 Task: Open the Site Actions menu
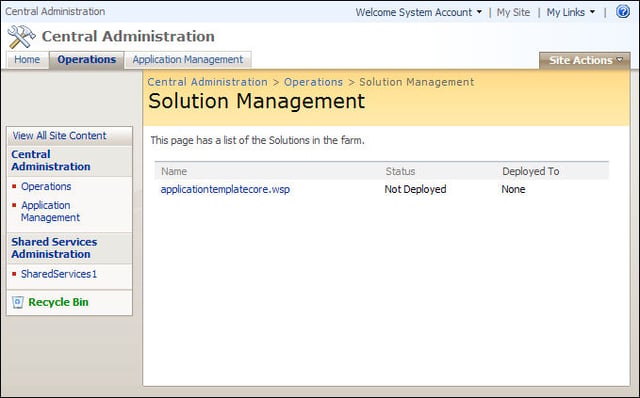point(585,60)
